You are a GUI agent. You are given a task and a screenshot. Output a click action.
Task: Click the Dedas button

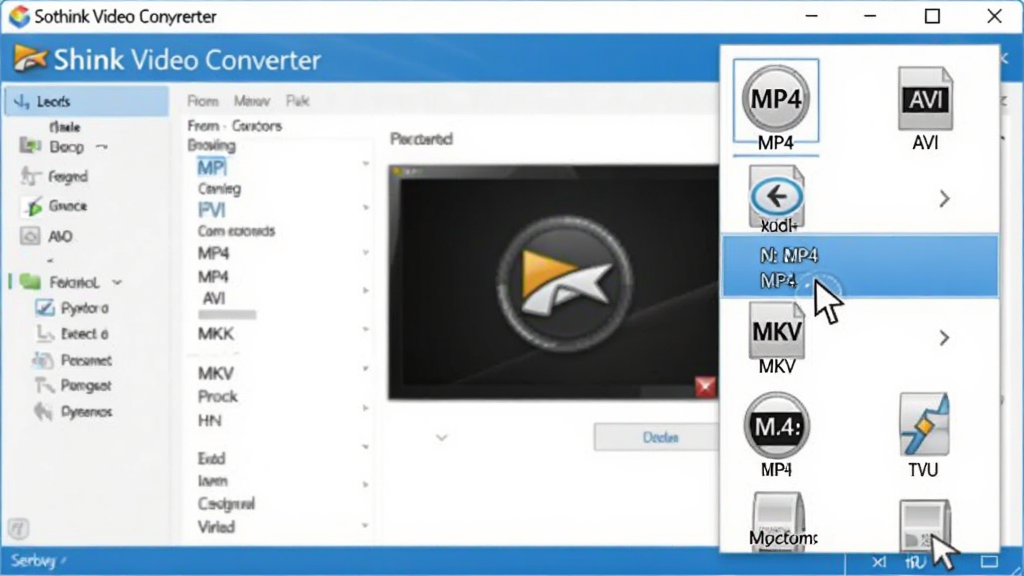pos(656,437)
